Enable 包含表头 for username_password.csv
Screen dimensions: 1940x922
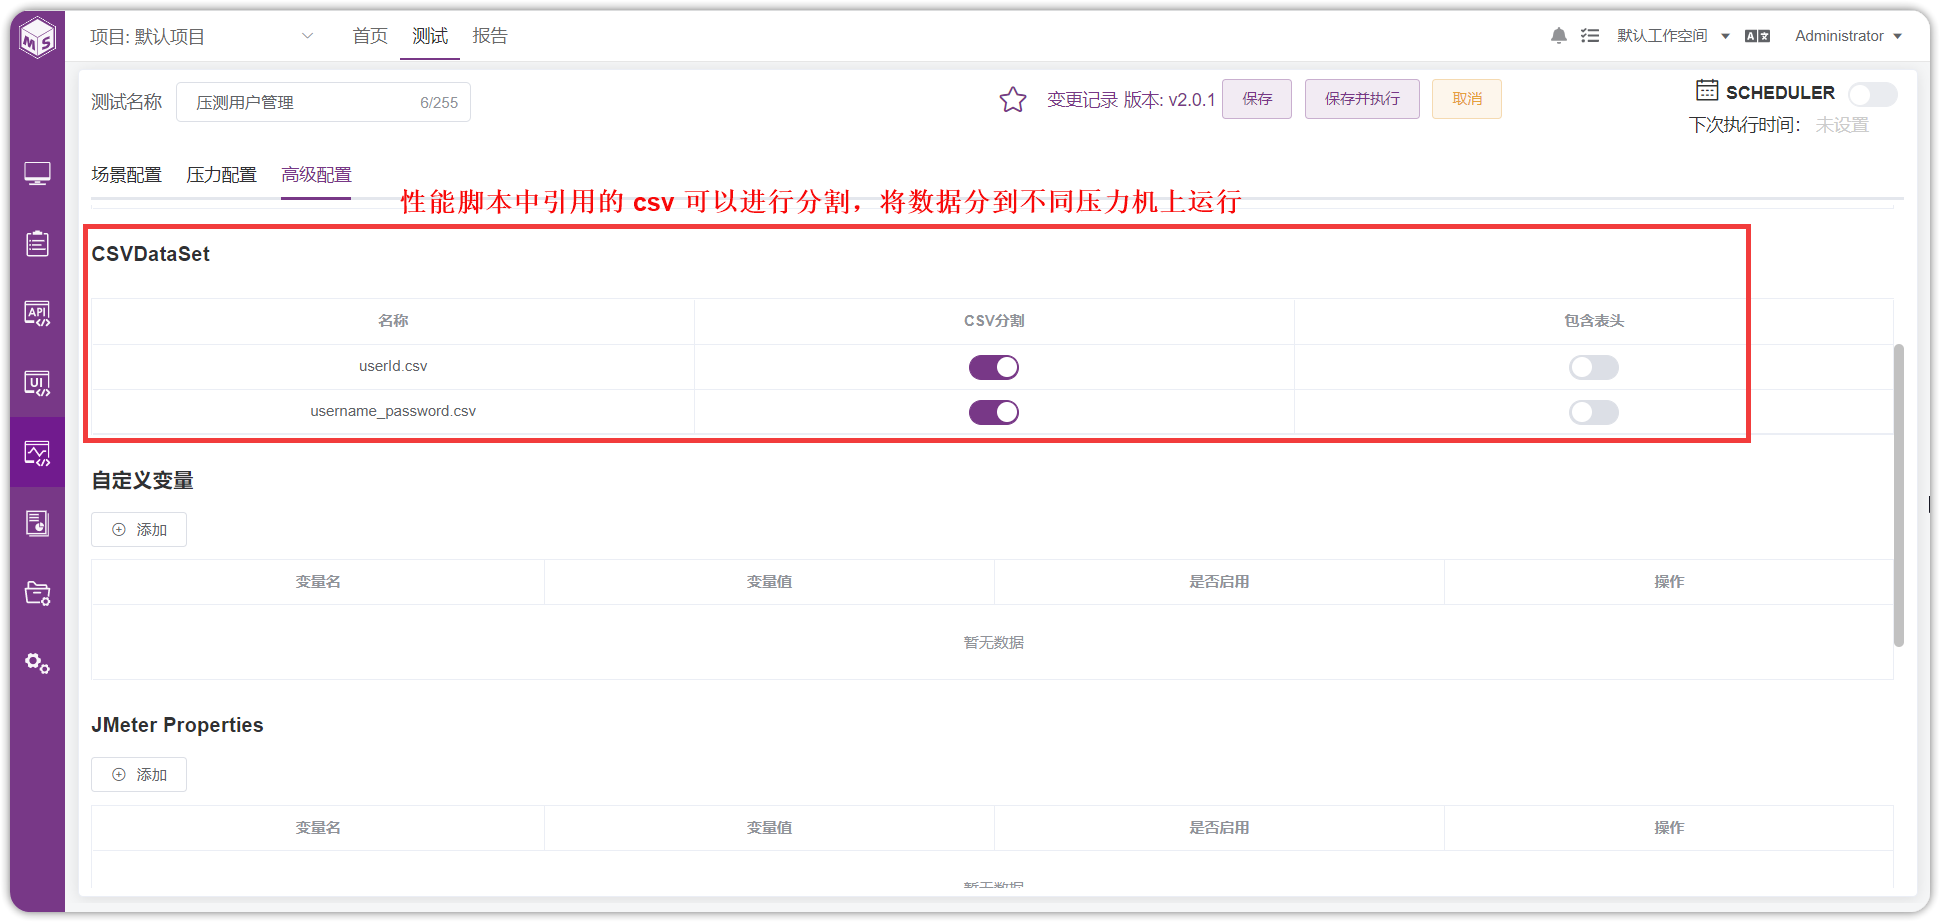click(x=1594, y=412)
